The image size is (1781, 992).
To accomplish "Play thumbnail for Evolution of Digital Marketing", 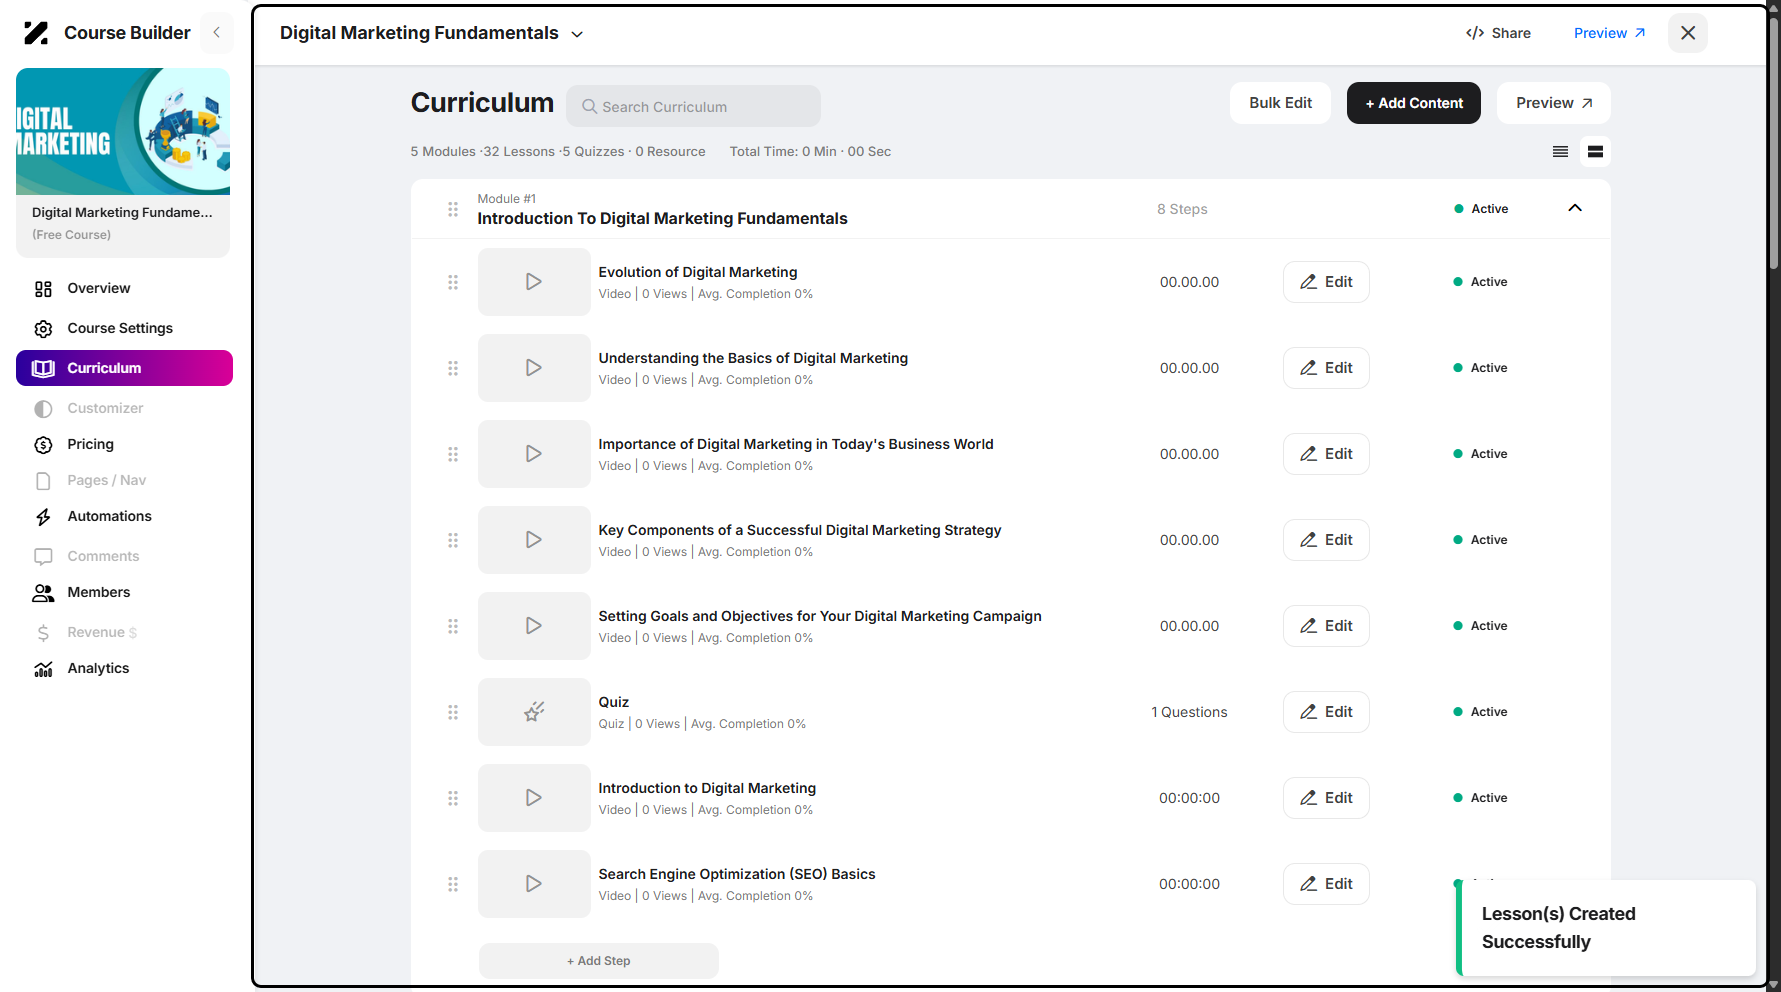I will [534, 282].
